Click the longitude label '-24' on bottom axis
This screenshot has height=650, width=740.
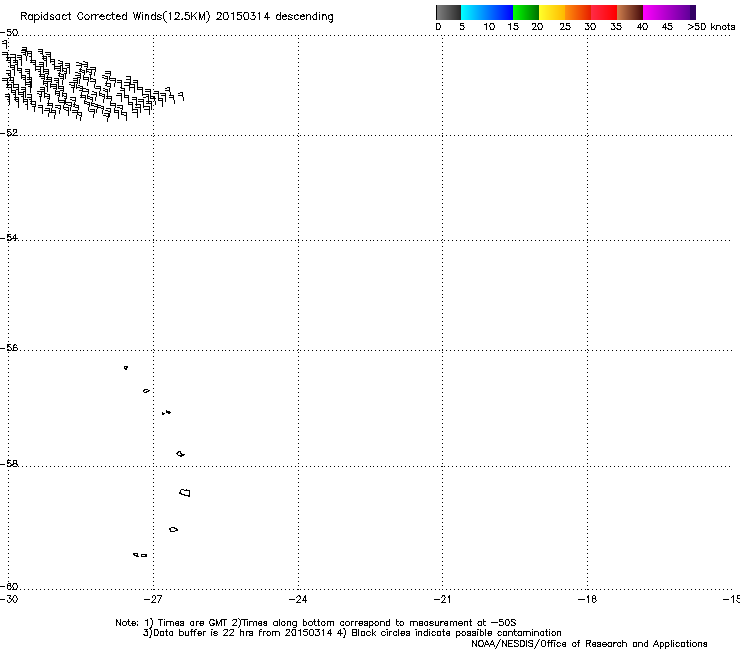coord(298,599)
